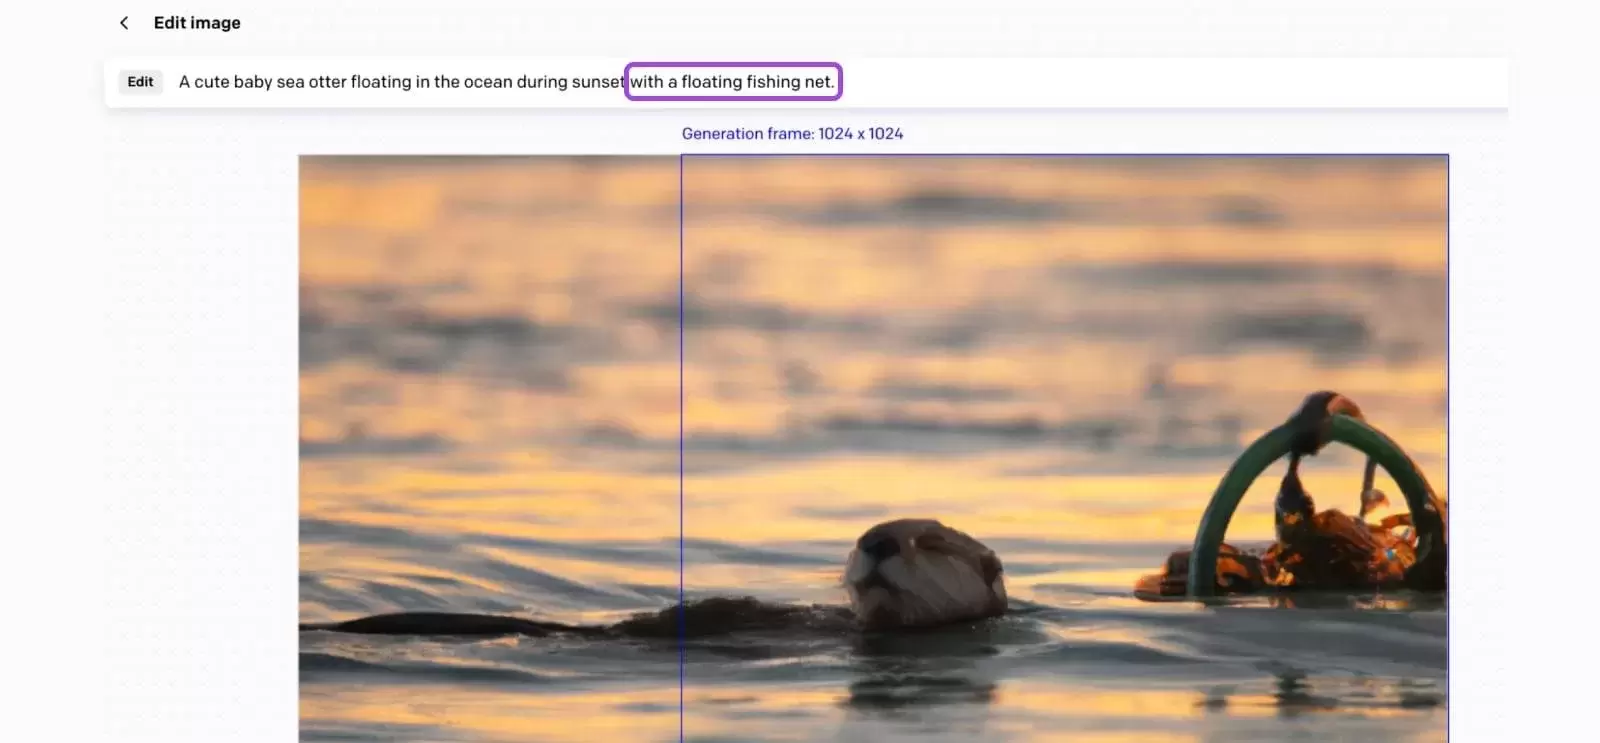Click the highlighted "with a floating fishing net." text
The height and width of the screenshot is (743, 1600).
pos(733,82)
